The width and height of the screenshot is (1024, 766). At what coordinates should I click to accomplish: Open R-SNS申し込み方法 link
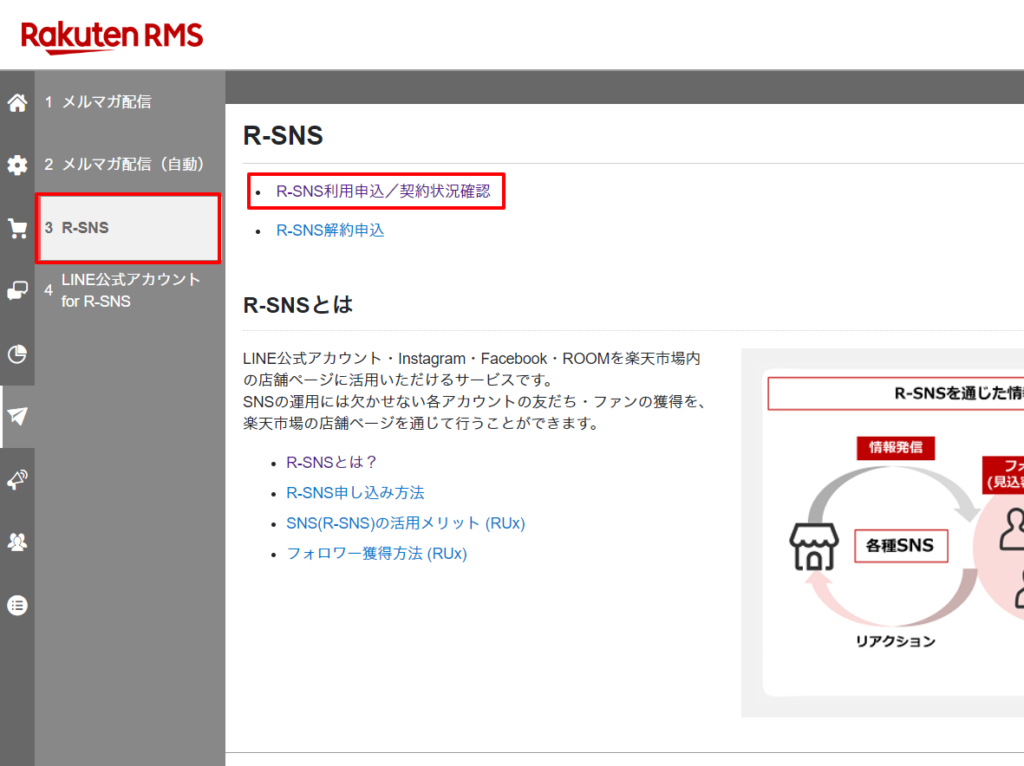click(x=355, y=492)
